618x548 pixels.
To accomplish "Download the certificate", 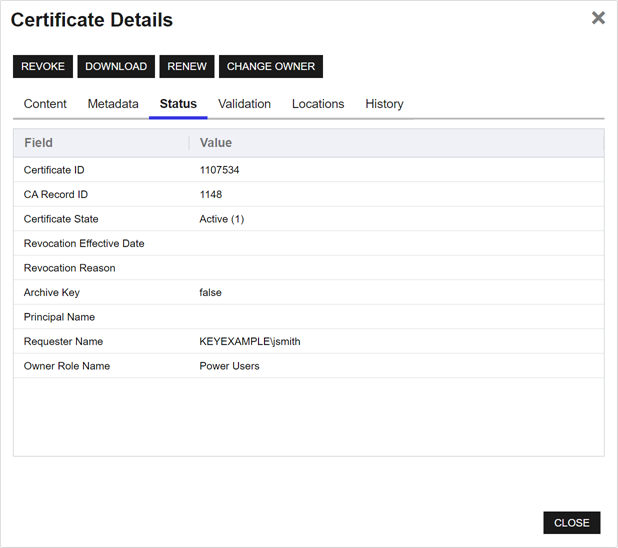I will [x=116, y=67].
